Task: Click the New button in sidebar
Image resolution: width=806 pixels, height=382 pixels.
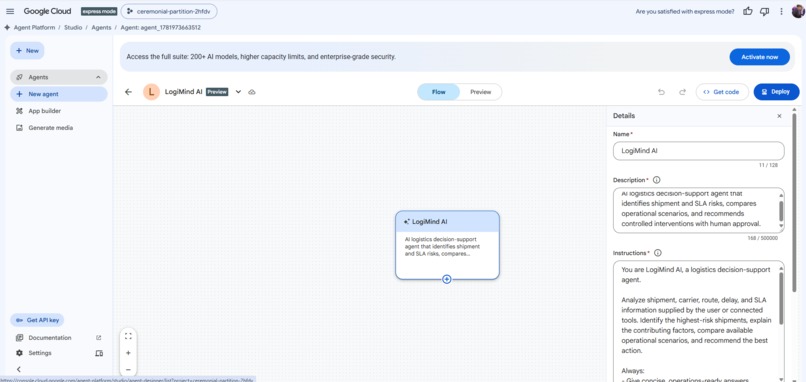Action: (27, 50)
